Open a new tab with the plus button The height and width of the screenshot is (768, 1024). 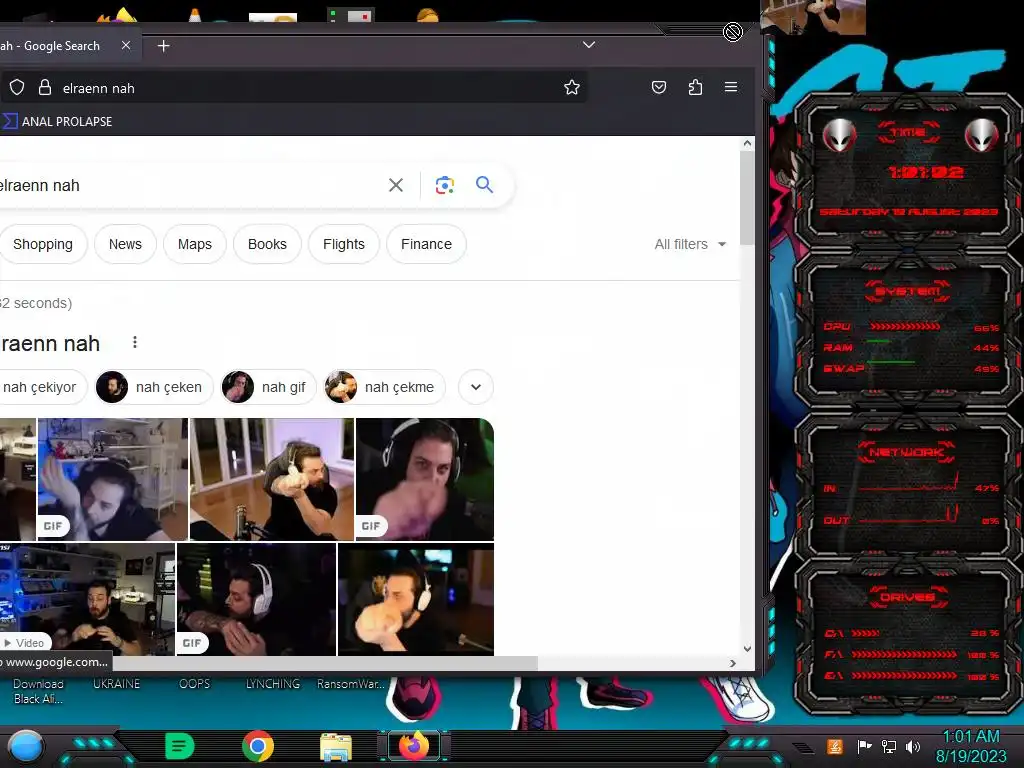tap(163, 46)
